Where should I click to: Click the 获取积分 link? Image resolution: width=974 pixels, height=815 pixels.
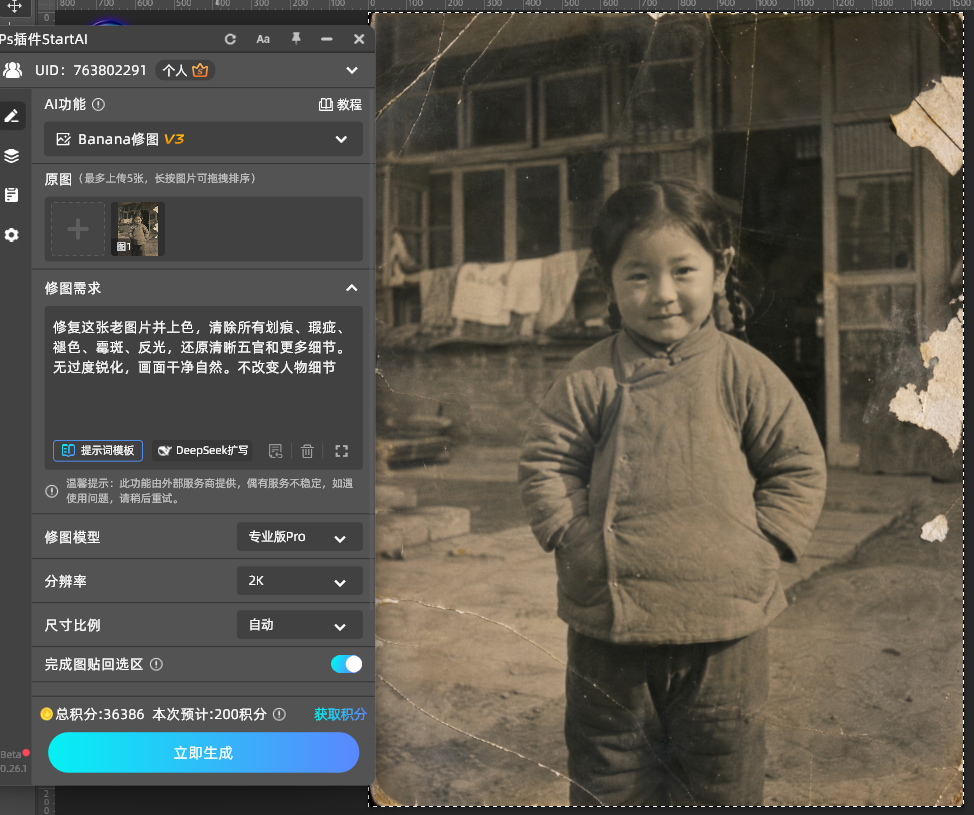(x=340, y=714)
